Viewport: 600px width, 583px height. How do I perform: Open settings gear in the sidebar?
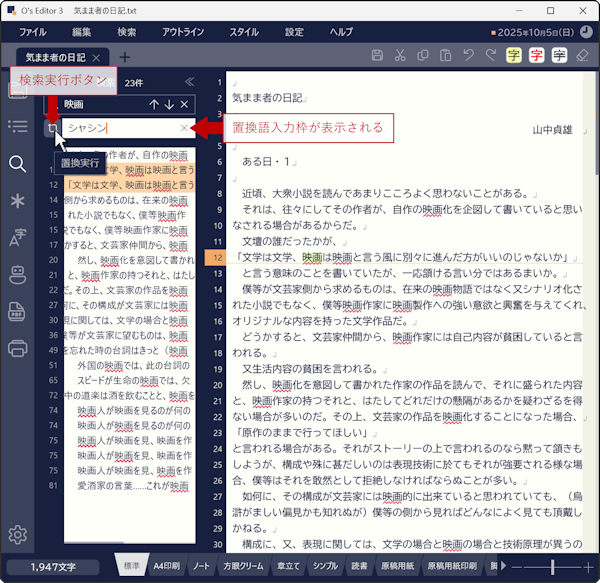pos(17,535)
